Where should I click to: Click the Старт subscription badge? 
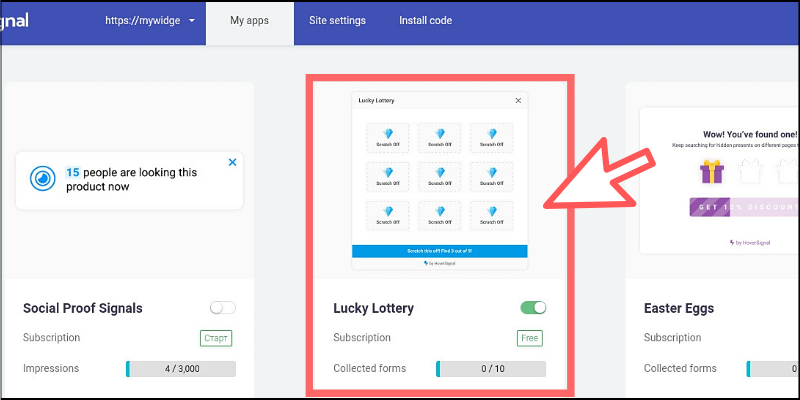[x=216, y=338]
